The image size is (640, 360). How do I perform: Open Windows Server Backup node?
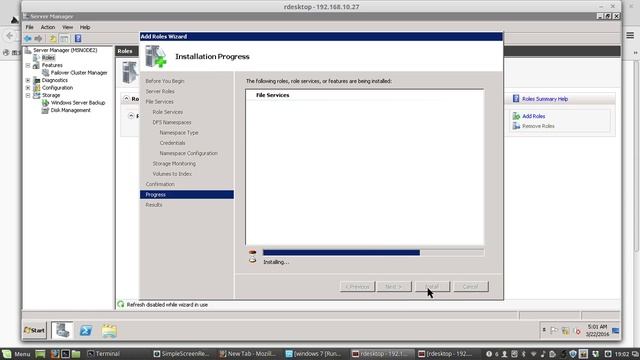pyautogui.click(x=78, y=103)
